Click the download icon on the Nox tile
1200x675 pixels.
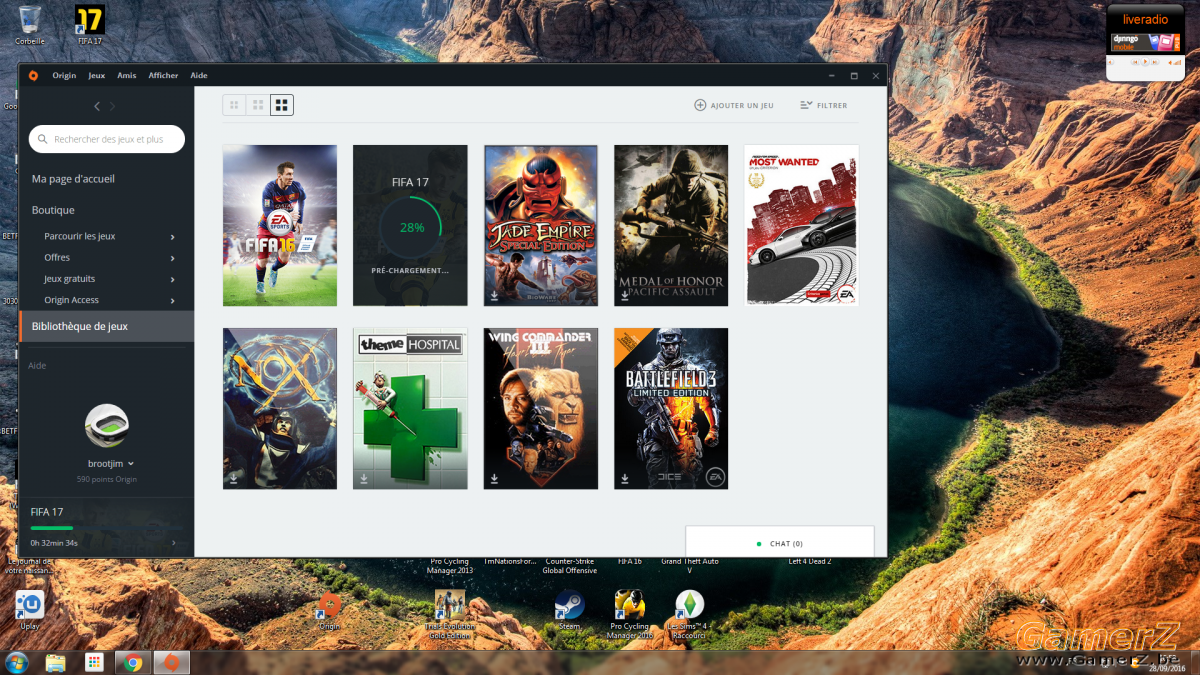pyautogui.click(x=233, y=479)
